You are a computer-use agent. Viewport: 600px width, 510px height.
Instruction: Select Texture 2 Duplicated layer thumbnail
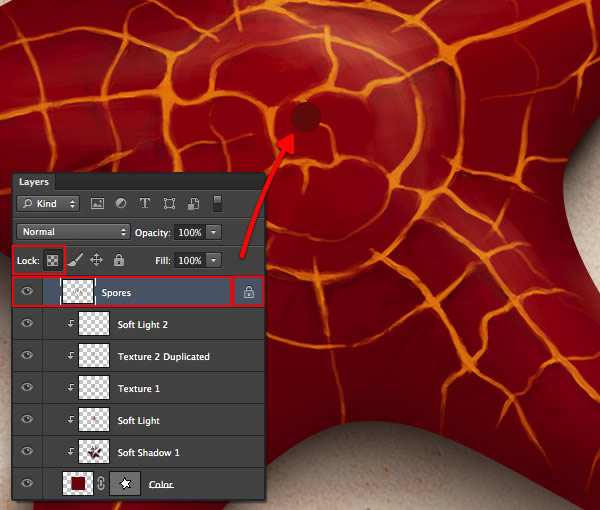click(94, 355)
